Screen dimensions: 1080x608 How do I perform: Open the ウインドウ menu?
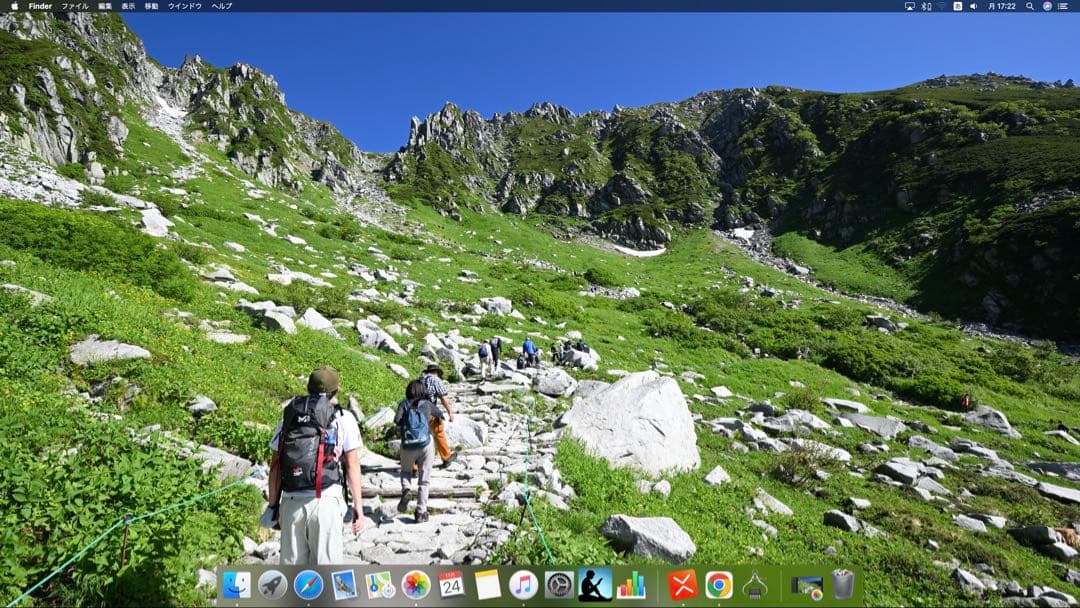[x=184, y=6]
